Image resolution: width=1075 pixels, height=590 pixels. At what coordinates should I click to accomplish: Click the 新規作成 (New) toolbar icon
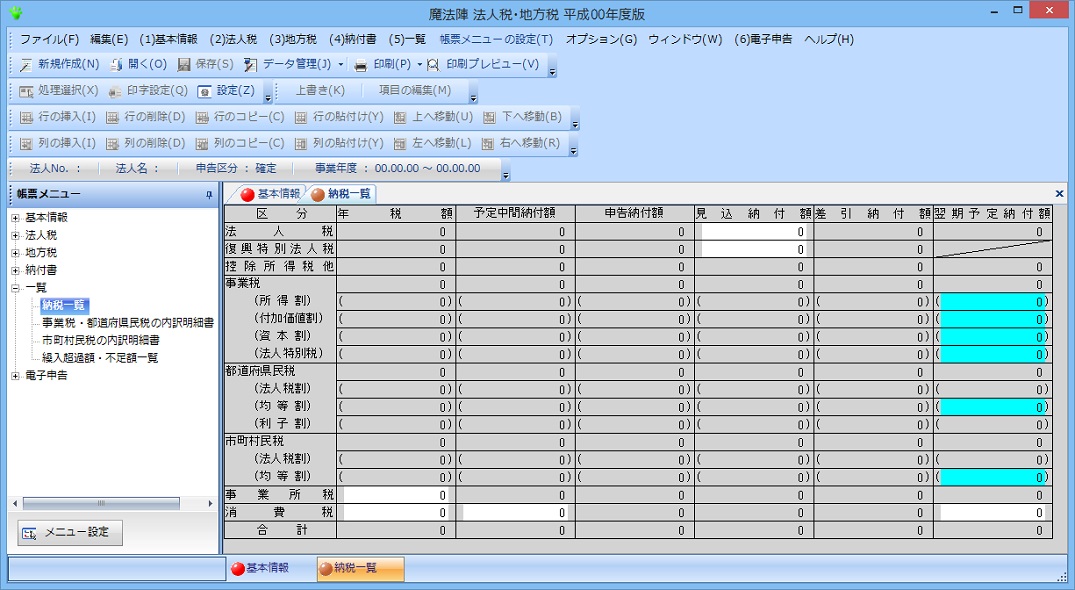pyautogui.click(x=26, y=65)
